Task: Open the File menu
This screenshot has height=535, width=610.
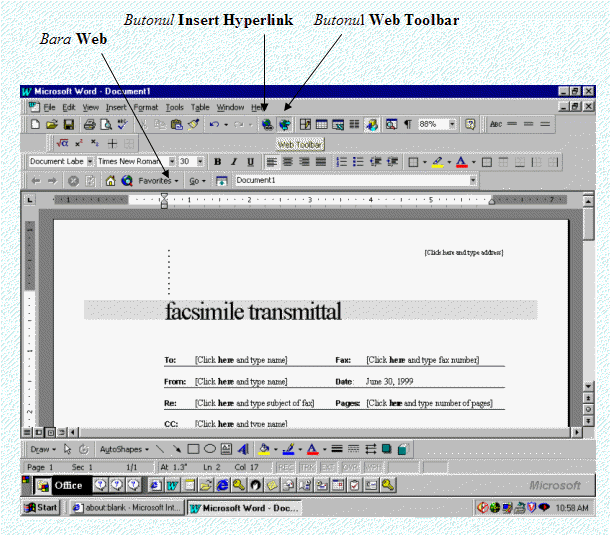Action: click(x=49, y=107)
